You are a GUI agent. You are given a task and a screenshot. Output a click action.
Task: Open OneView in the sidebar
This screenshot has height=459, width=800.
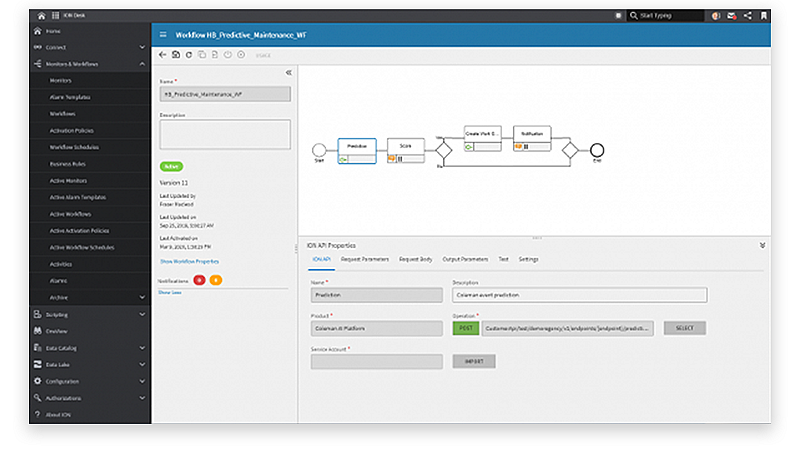90,331
